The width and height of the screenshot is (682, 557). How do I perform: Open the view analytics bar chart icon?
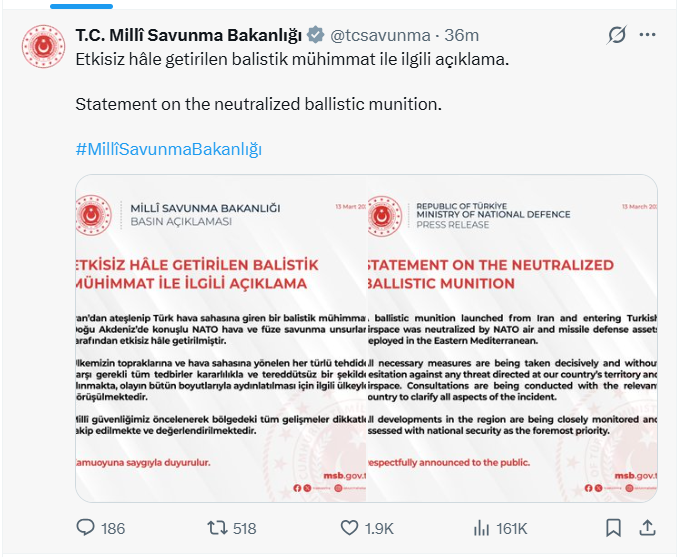click(481, 527)
